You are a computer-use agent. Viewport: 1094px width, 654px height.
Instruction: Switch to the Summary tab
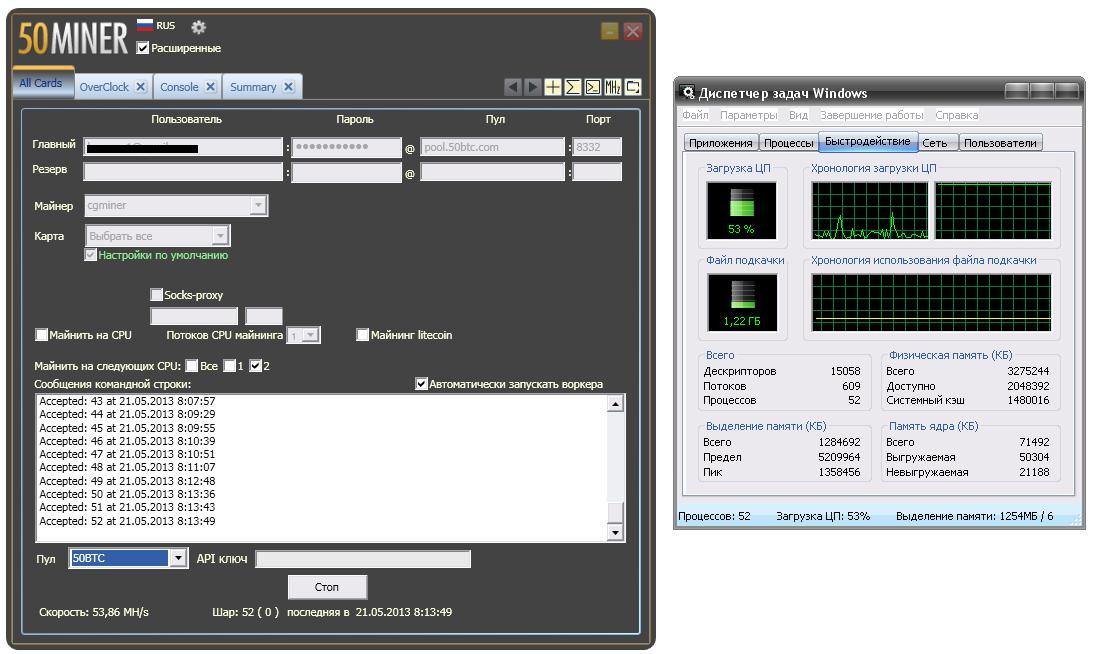[253, 87]
